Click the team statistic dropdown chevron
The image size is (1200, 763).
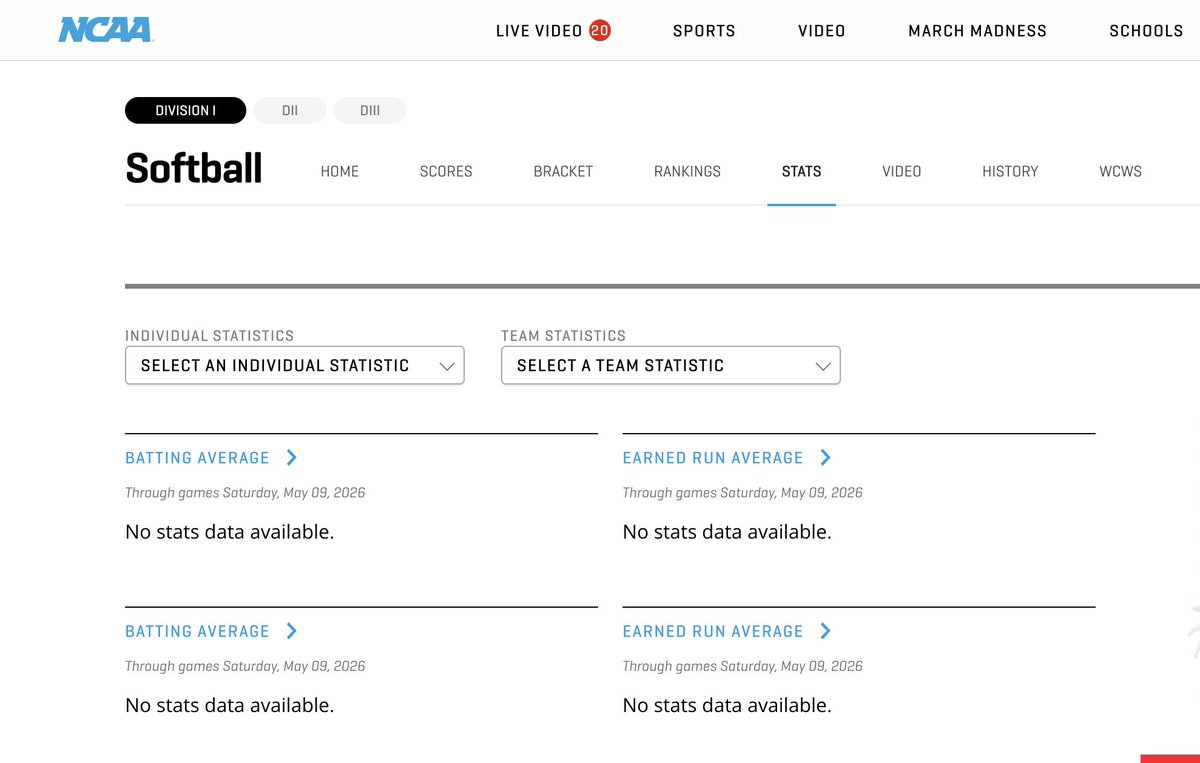[x=823, y=366]
